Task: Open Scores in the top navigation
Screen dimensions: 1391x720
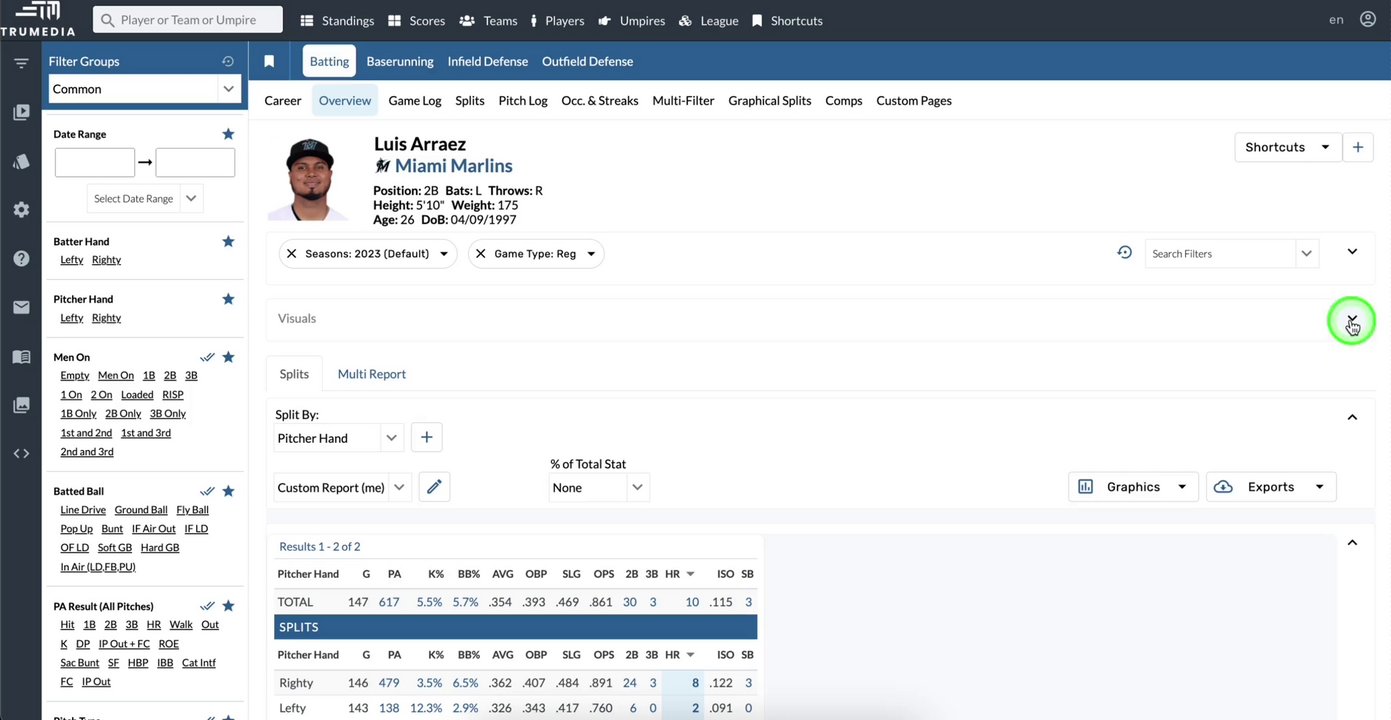Action: [x=416, y=20]
